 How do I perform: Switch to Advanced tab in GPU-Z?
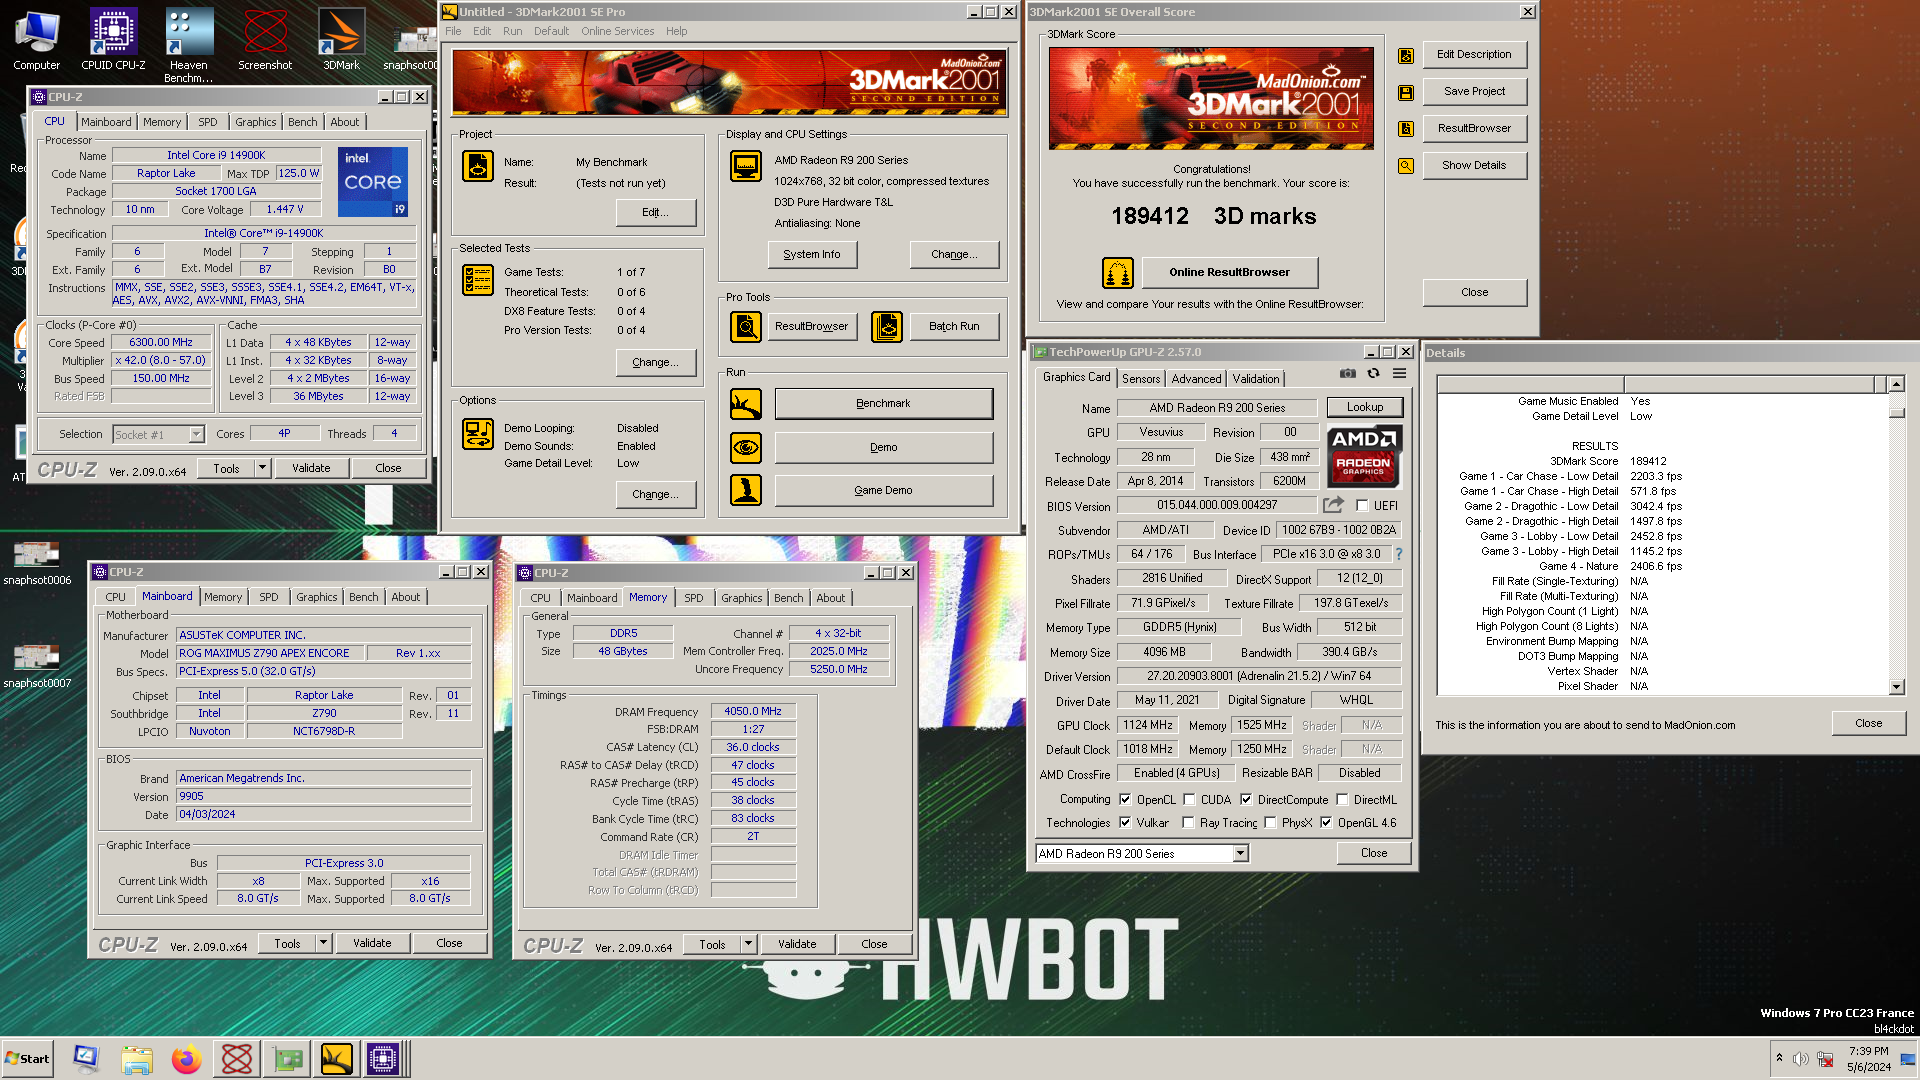point(1196,379)
